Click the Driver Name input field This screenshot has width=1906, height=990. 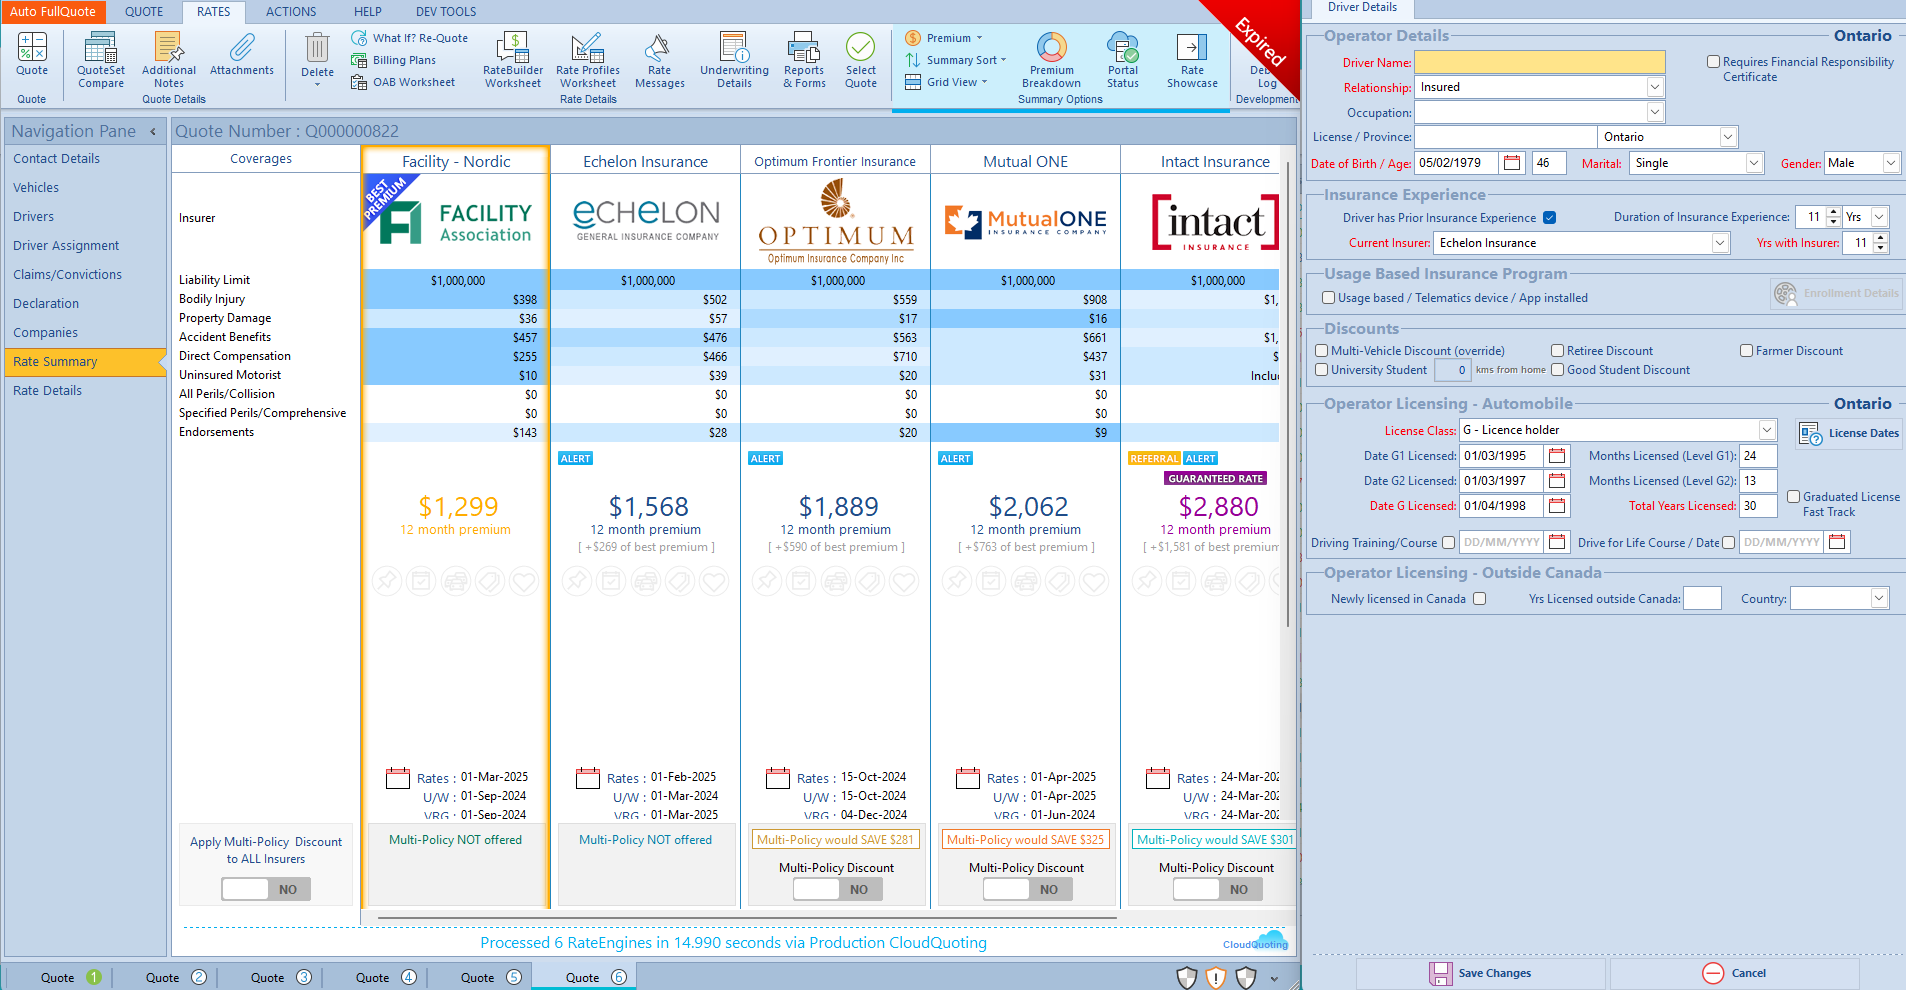point(1539,62)
